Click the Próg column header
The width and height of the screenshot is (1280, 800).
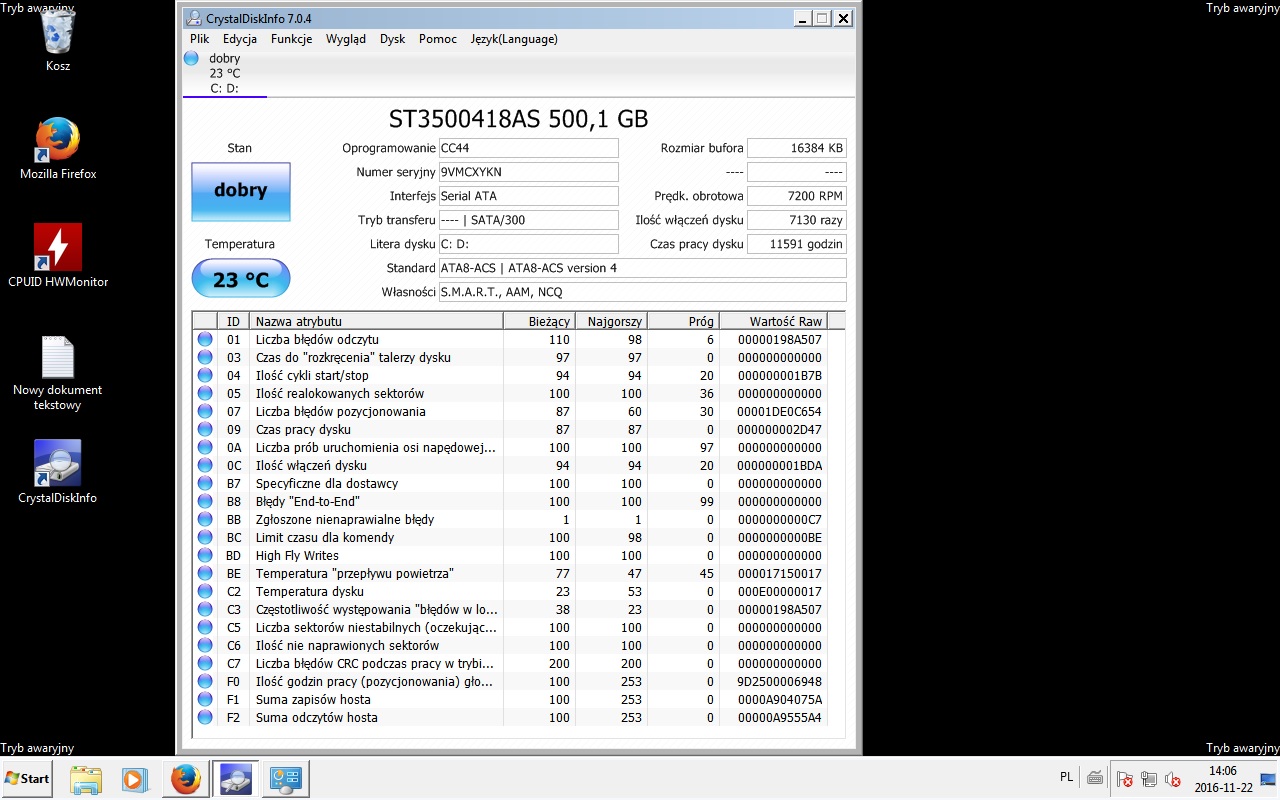click(x=684, y=321)
